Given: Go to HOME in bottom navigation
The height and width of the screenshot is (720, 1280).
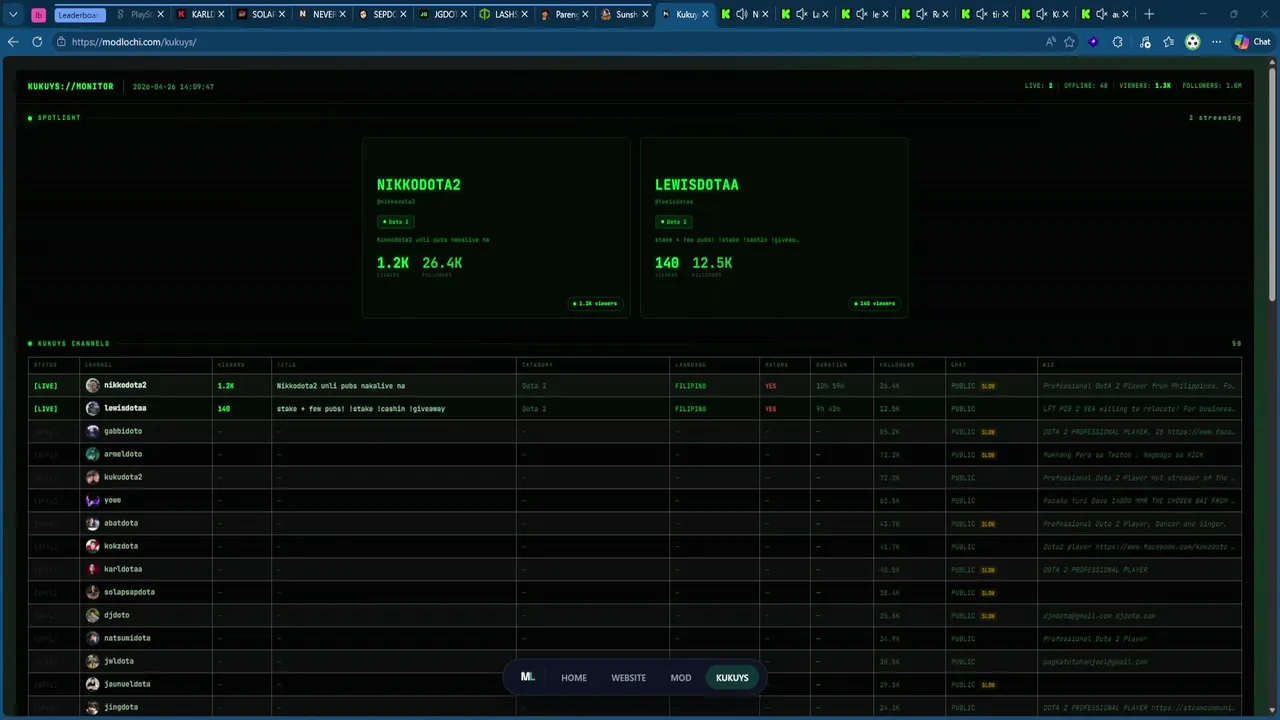Looking at the screenshot, I should (x=574, y=677).
